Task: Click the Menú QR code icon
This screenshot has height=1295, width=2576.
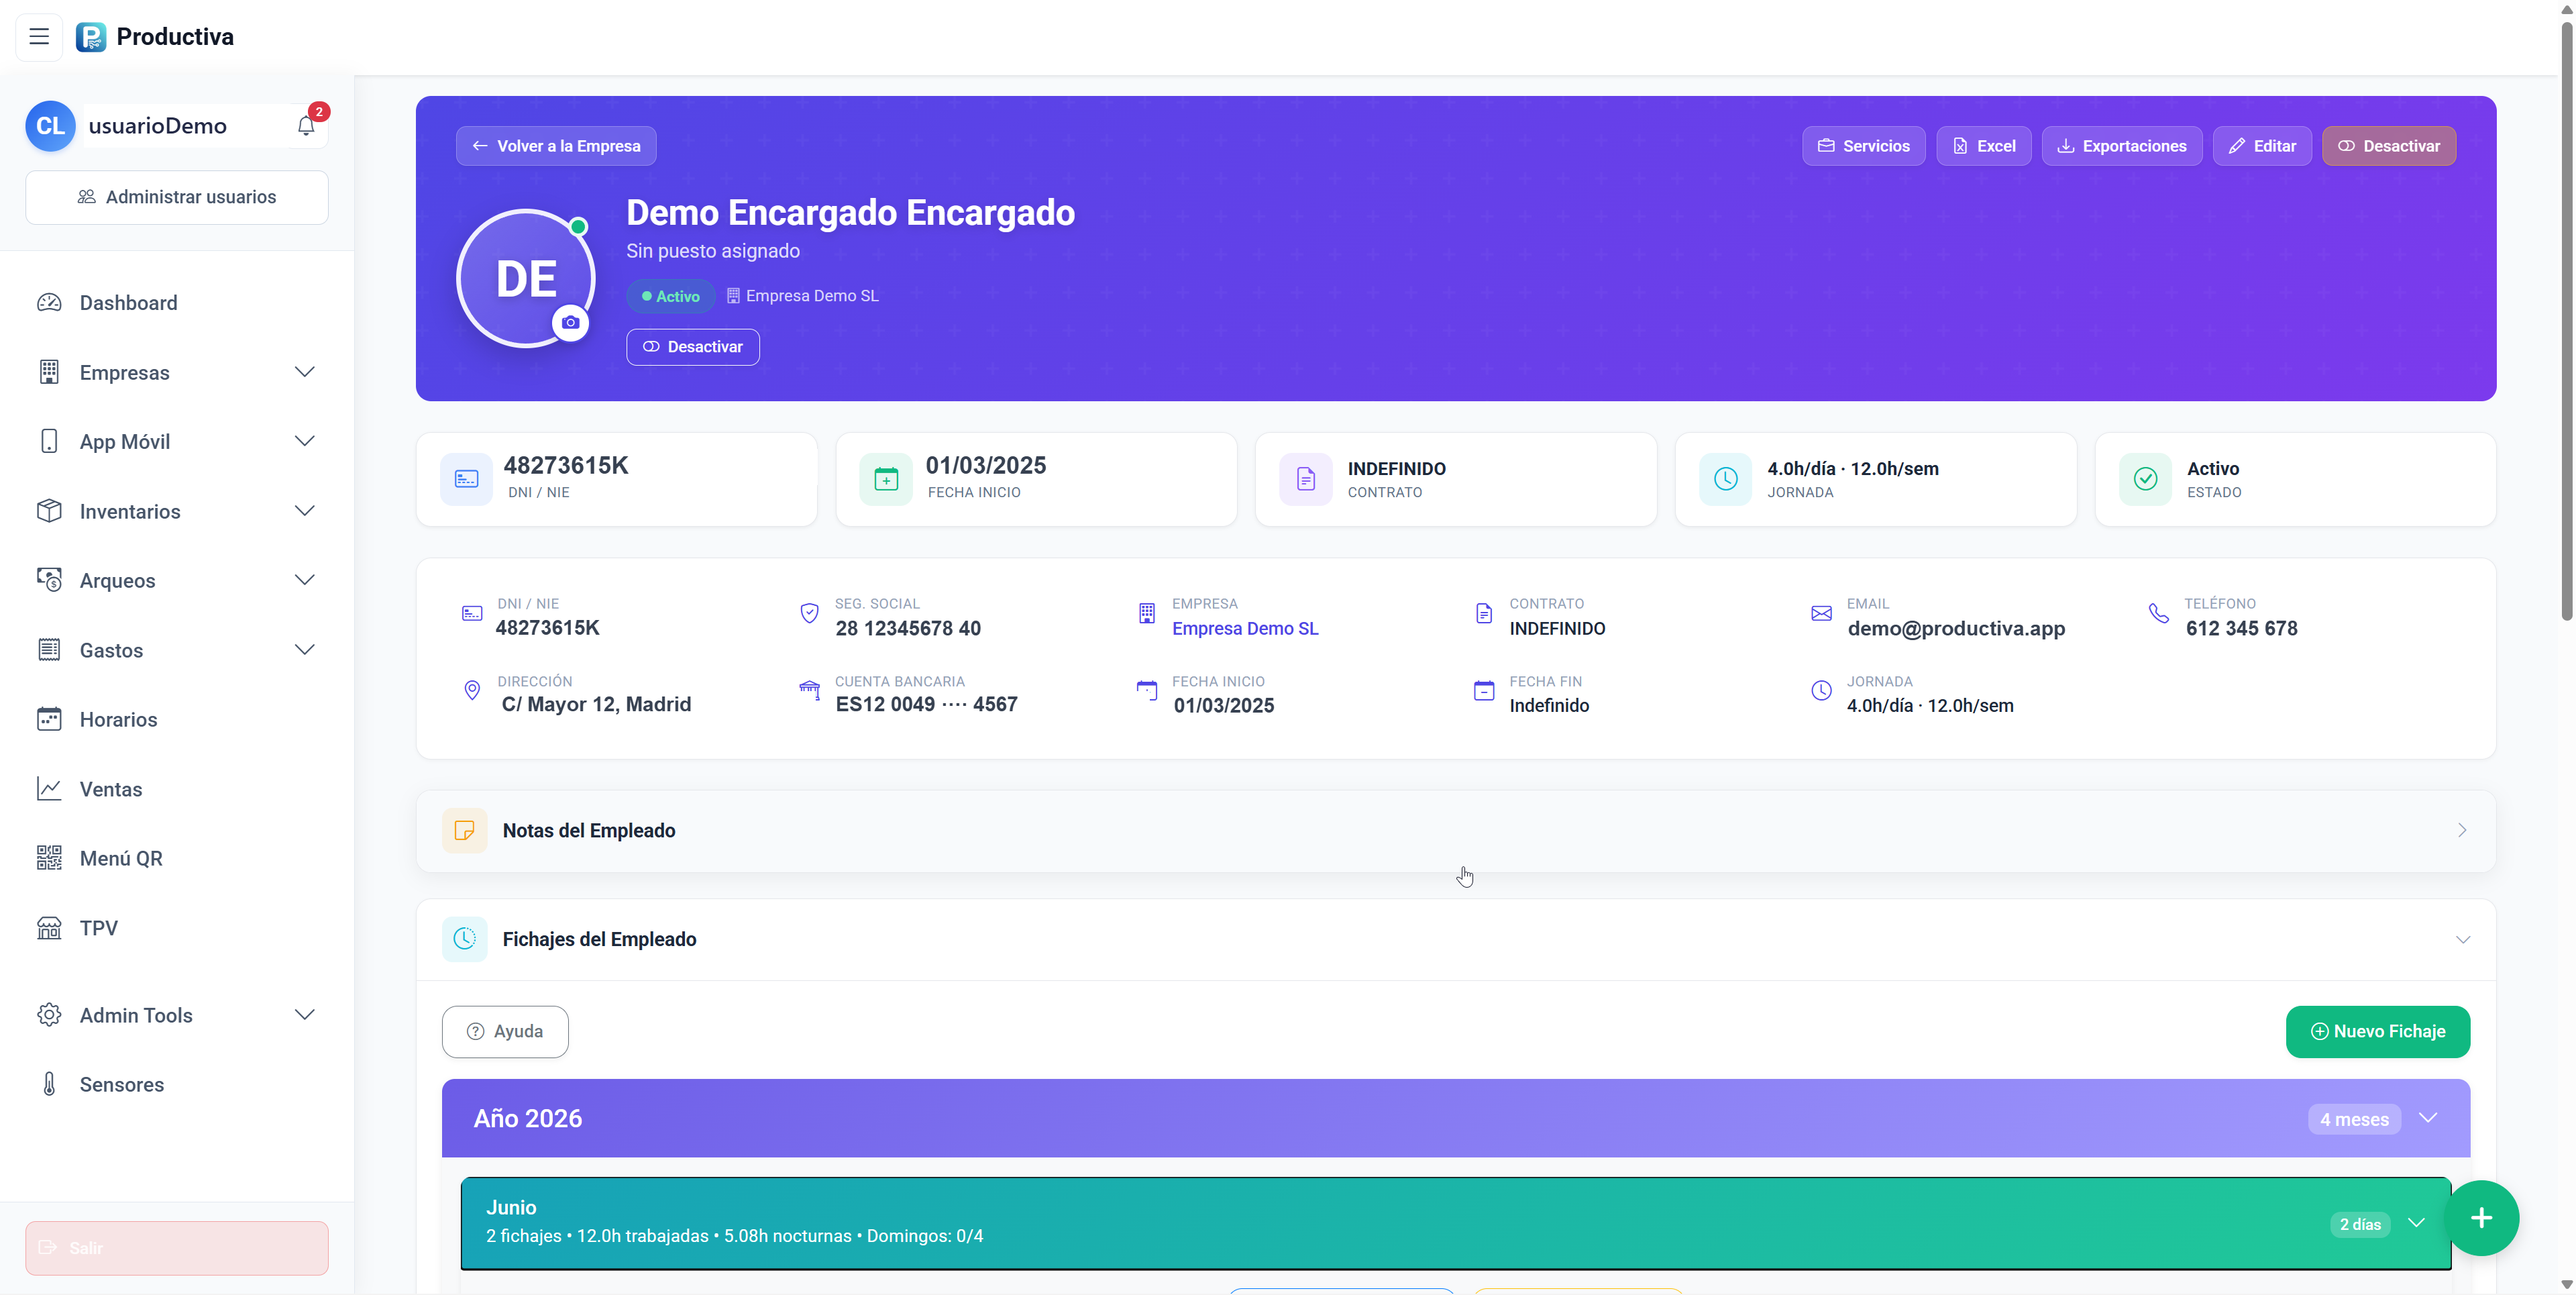Action: pyautogui.click(x=49, y=858)
